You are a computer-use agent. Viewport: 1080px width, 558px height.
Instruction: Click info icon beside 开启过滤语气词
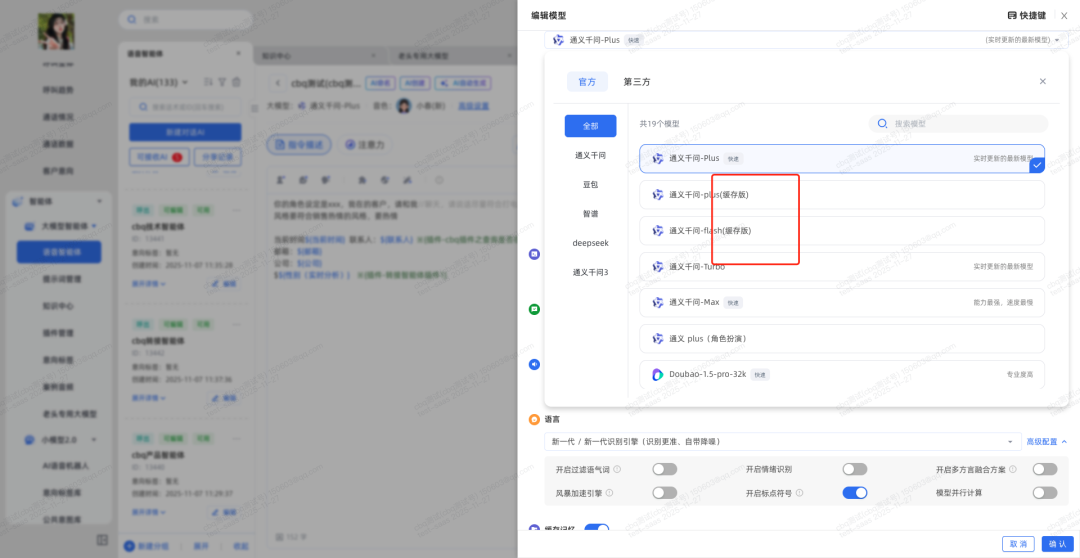(617, 469)
